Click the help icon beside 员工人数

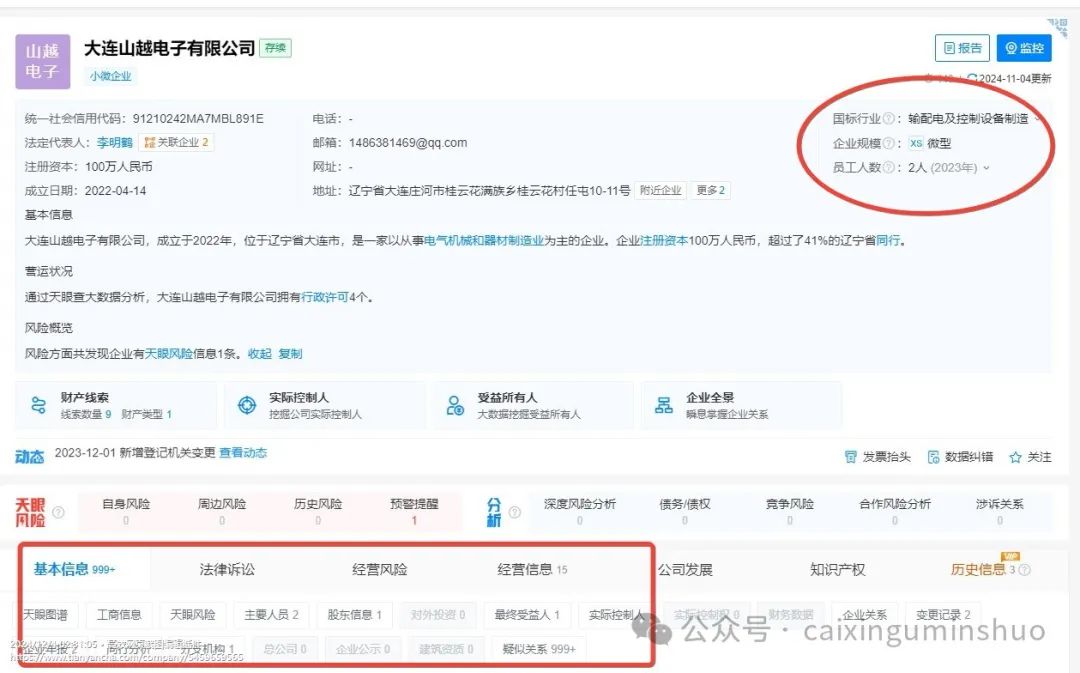tap(889, 167)
